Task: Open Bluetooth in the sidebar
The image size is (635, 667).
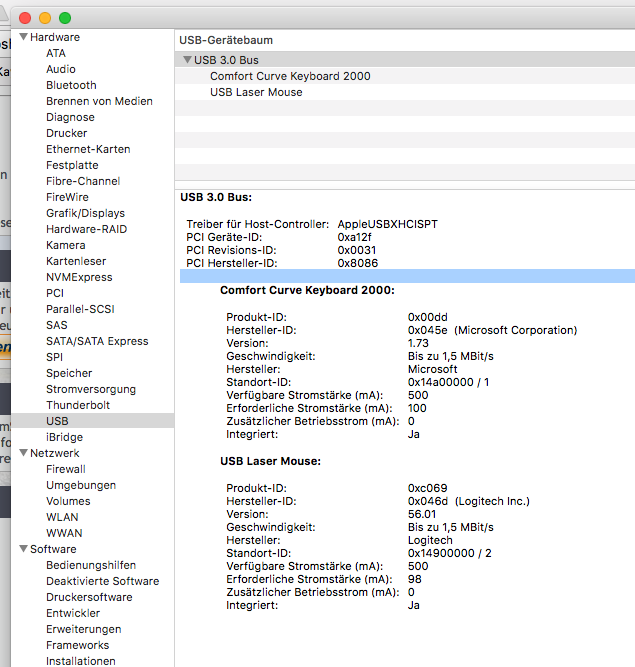Action: click(71, 85)
